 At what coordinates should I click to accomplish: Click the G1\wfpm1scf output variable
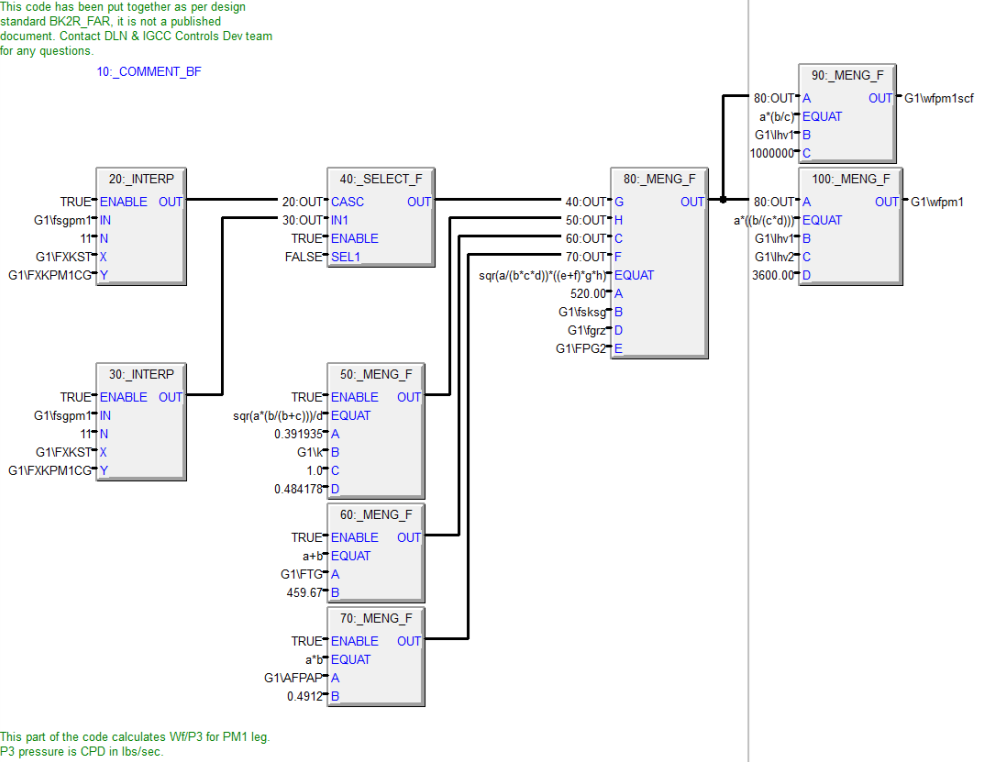tap(938, 98)
